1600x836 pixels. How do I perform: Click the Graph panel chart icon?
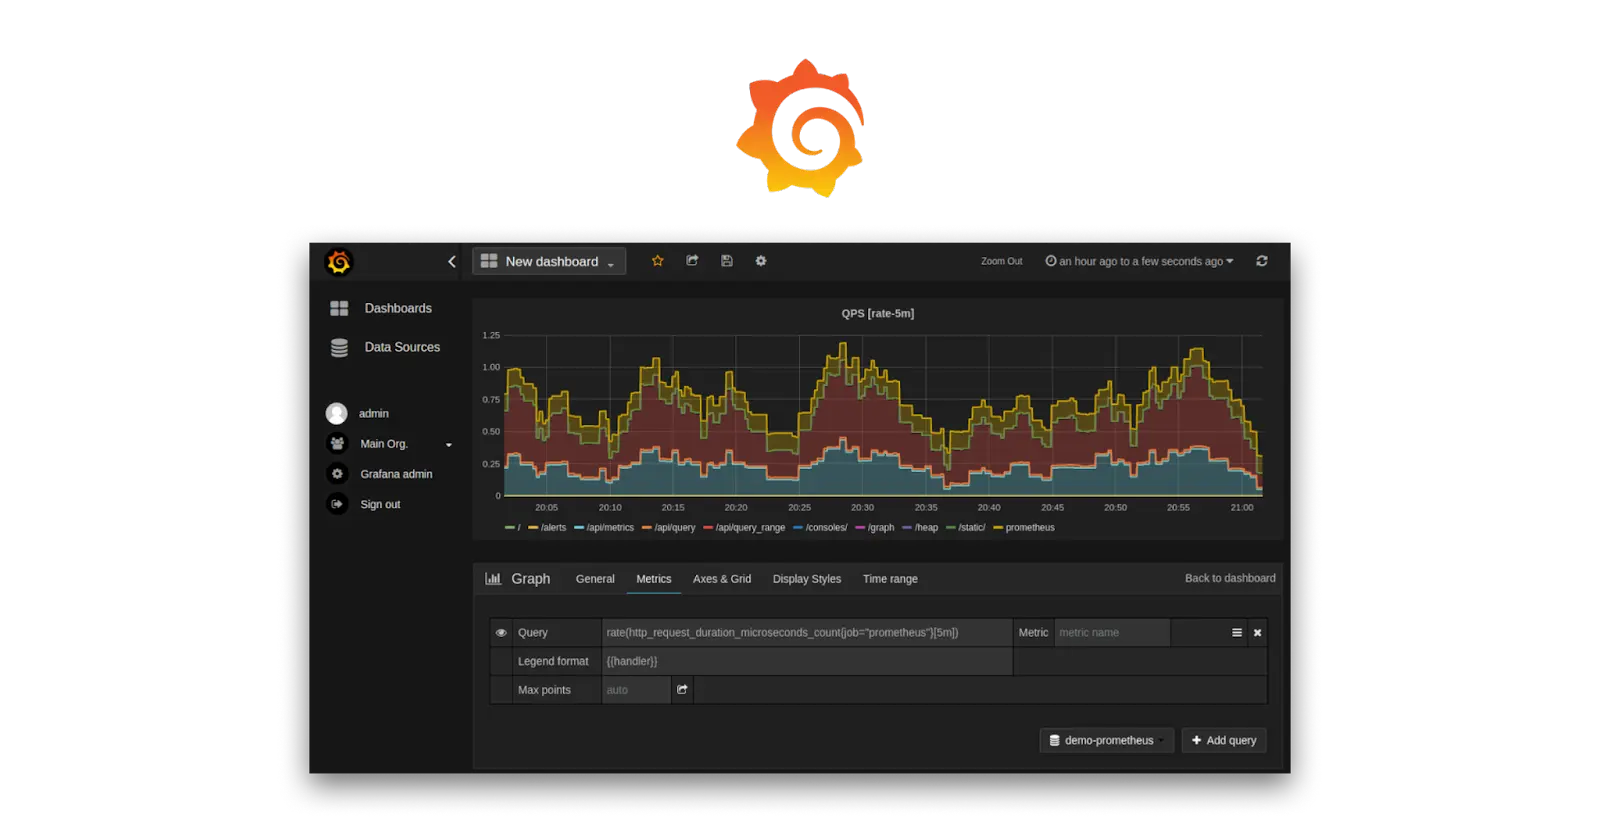point(493,579)
